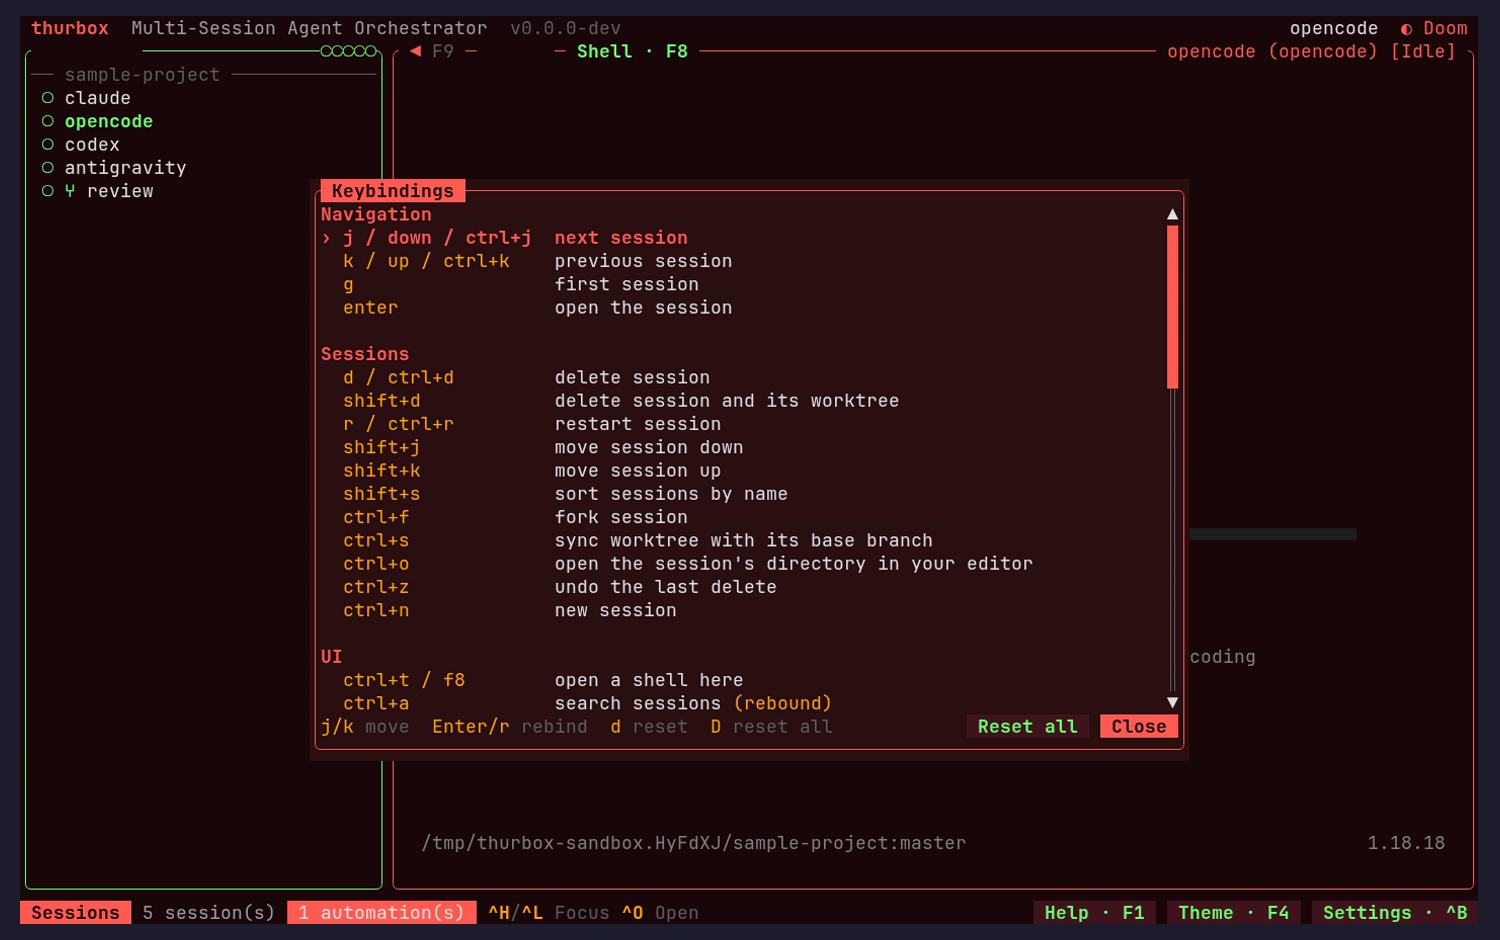The image size is (1500, 940).
Task: Click the 'D reset all' hint in footer
Action: tap(771, 727)
